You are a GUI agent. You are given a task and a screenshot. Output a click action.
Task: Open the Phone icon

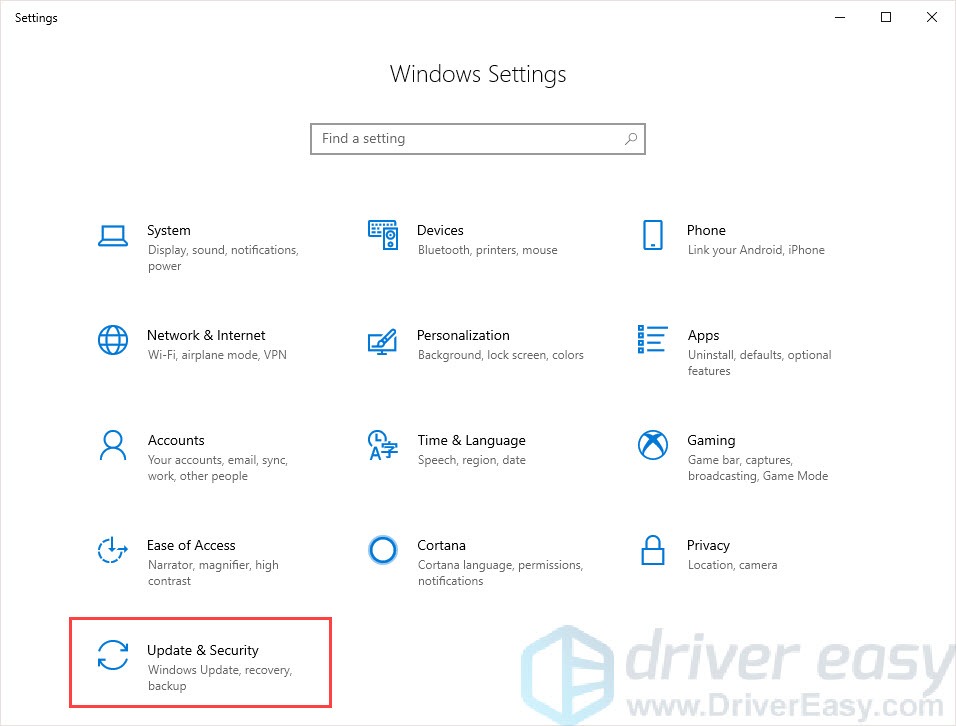pos(652,235)
